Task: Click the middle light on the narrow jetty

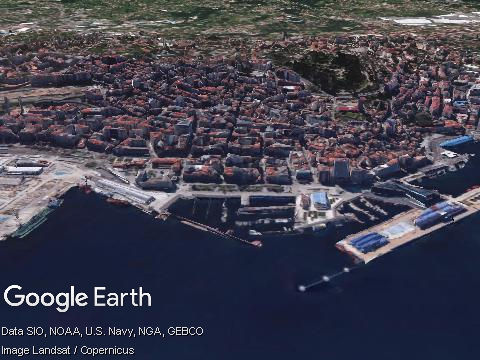Action: pyautogui.click(x=326, y=278)
